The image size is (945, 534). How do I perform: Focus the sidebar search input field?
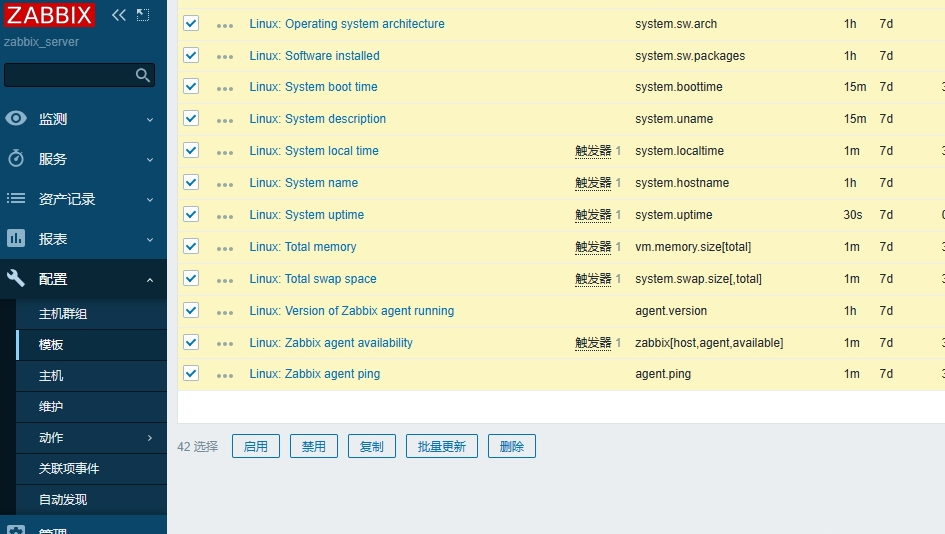68,75
